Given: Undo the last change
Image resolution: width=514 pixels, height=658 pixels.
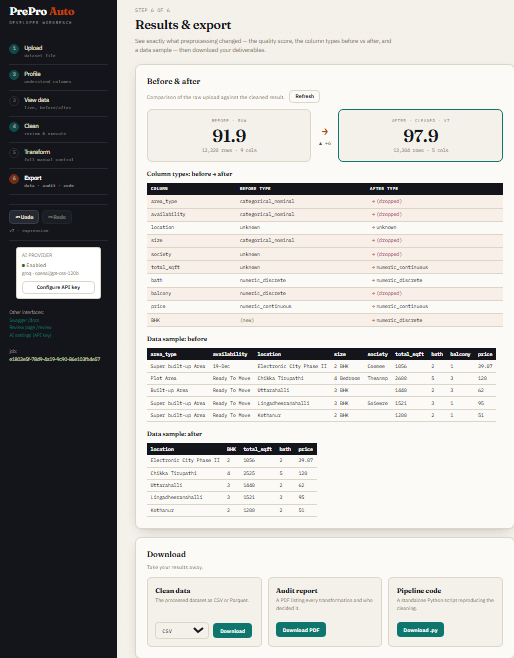Looking at the screenshot, I should [24, 217].
